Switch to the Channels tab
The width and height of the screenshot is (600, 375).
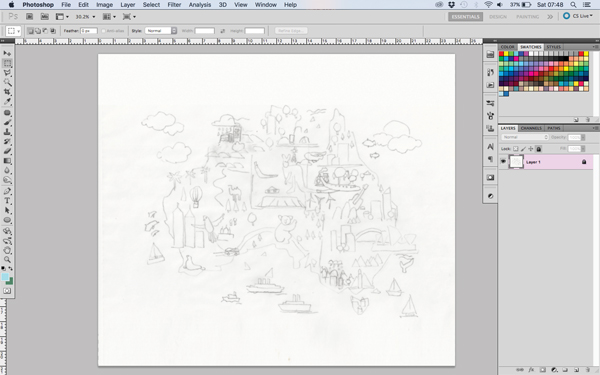(x=531, y=128)
